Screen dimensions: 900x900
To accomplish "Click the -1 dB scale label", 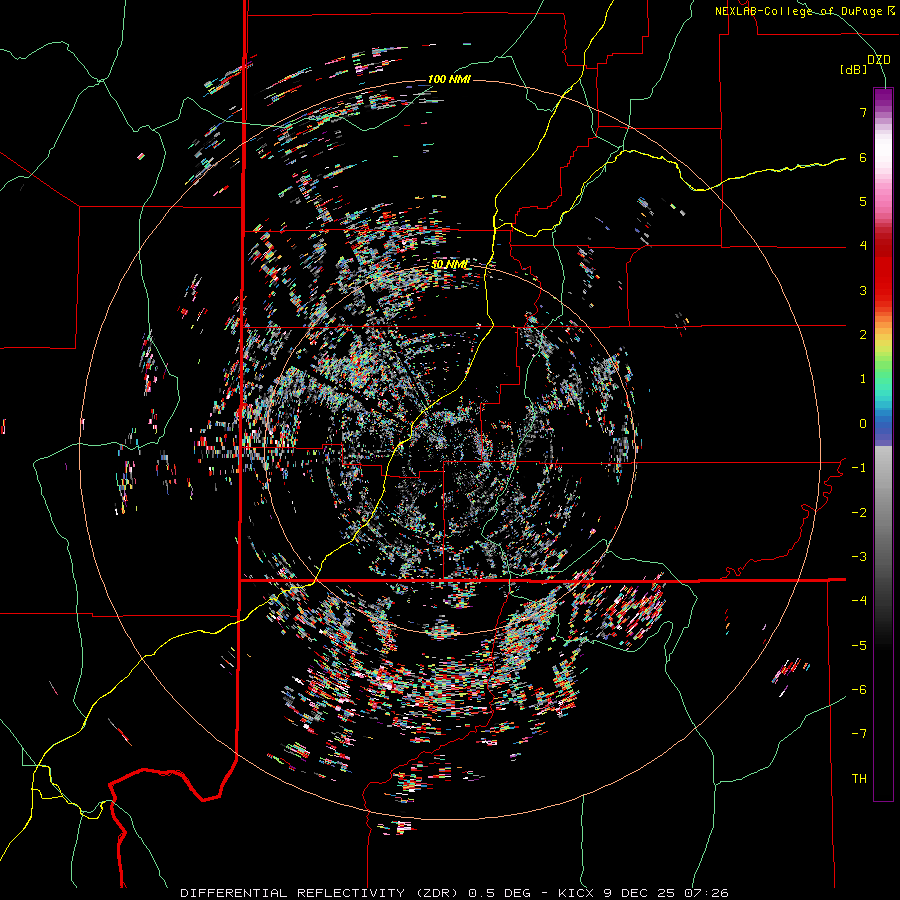I will click(859, 468).
